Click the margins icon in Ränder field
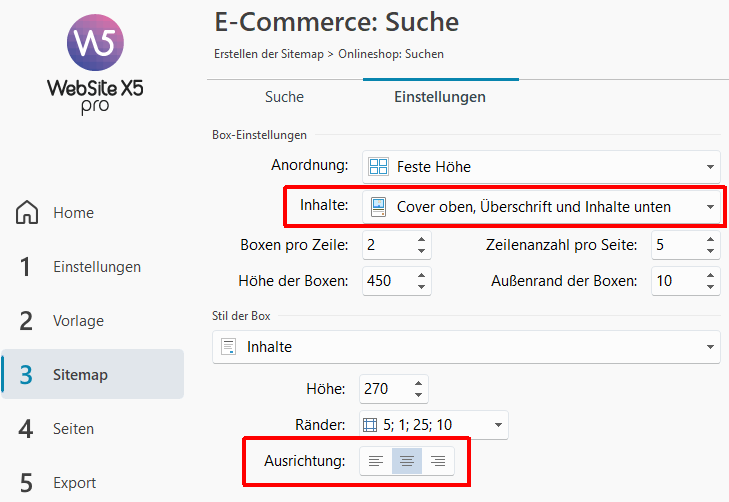 pos(371,425)
